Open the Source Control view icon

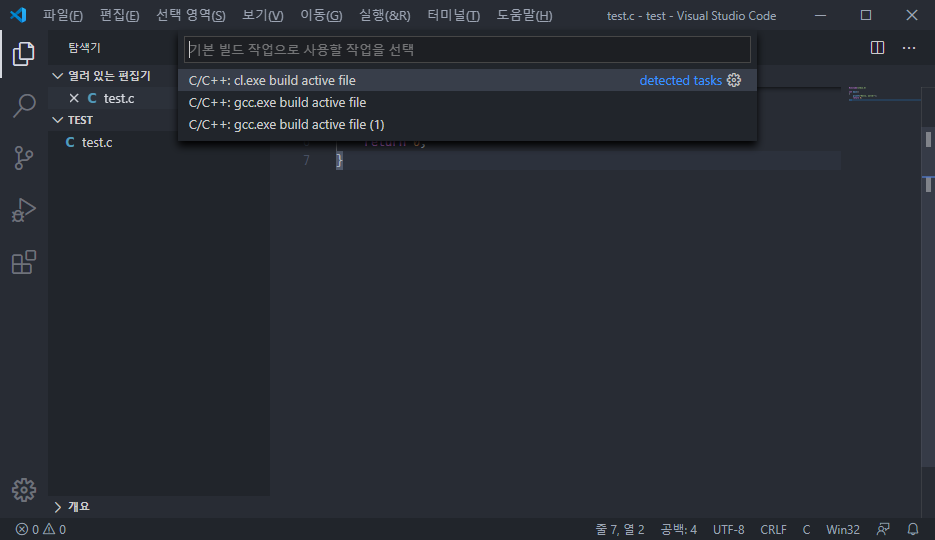(23, 158)
